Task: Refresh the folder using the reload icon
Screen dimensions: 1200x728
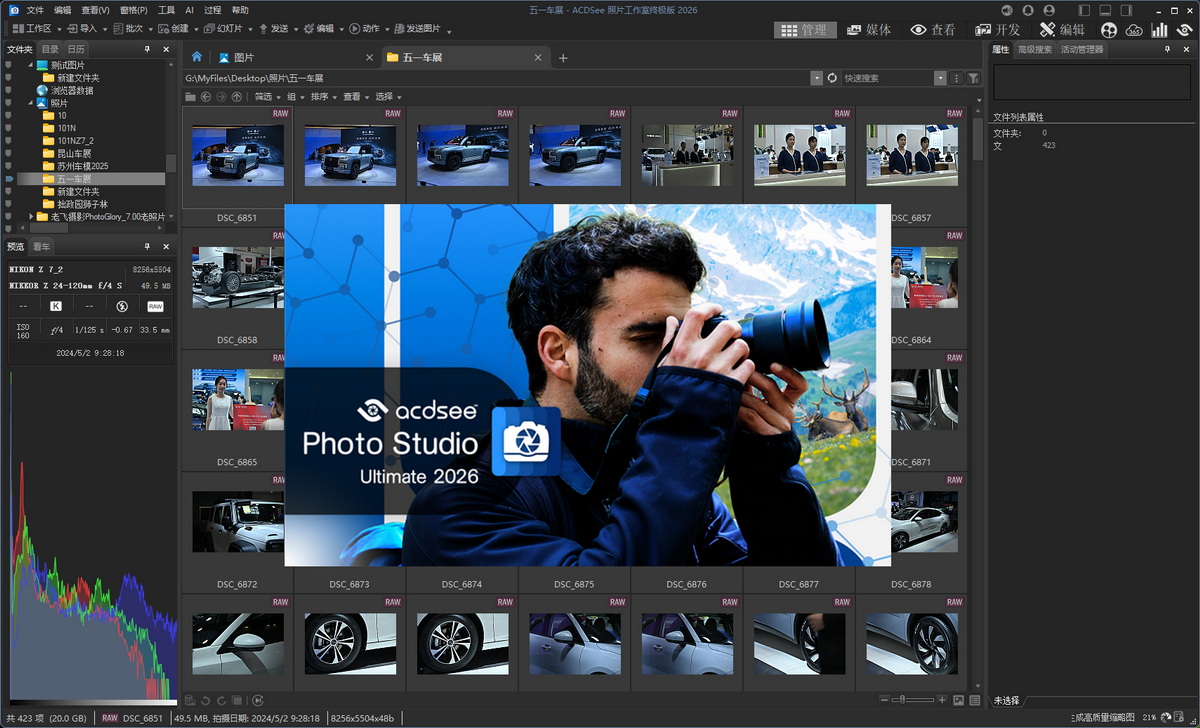Action: pos(832,77)
